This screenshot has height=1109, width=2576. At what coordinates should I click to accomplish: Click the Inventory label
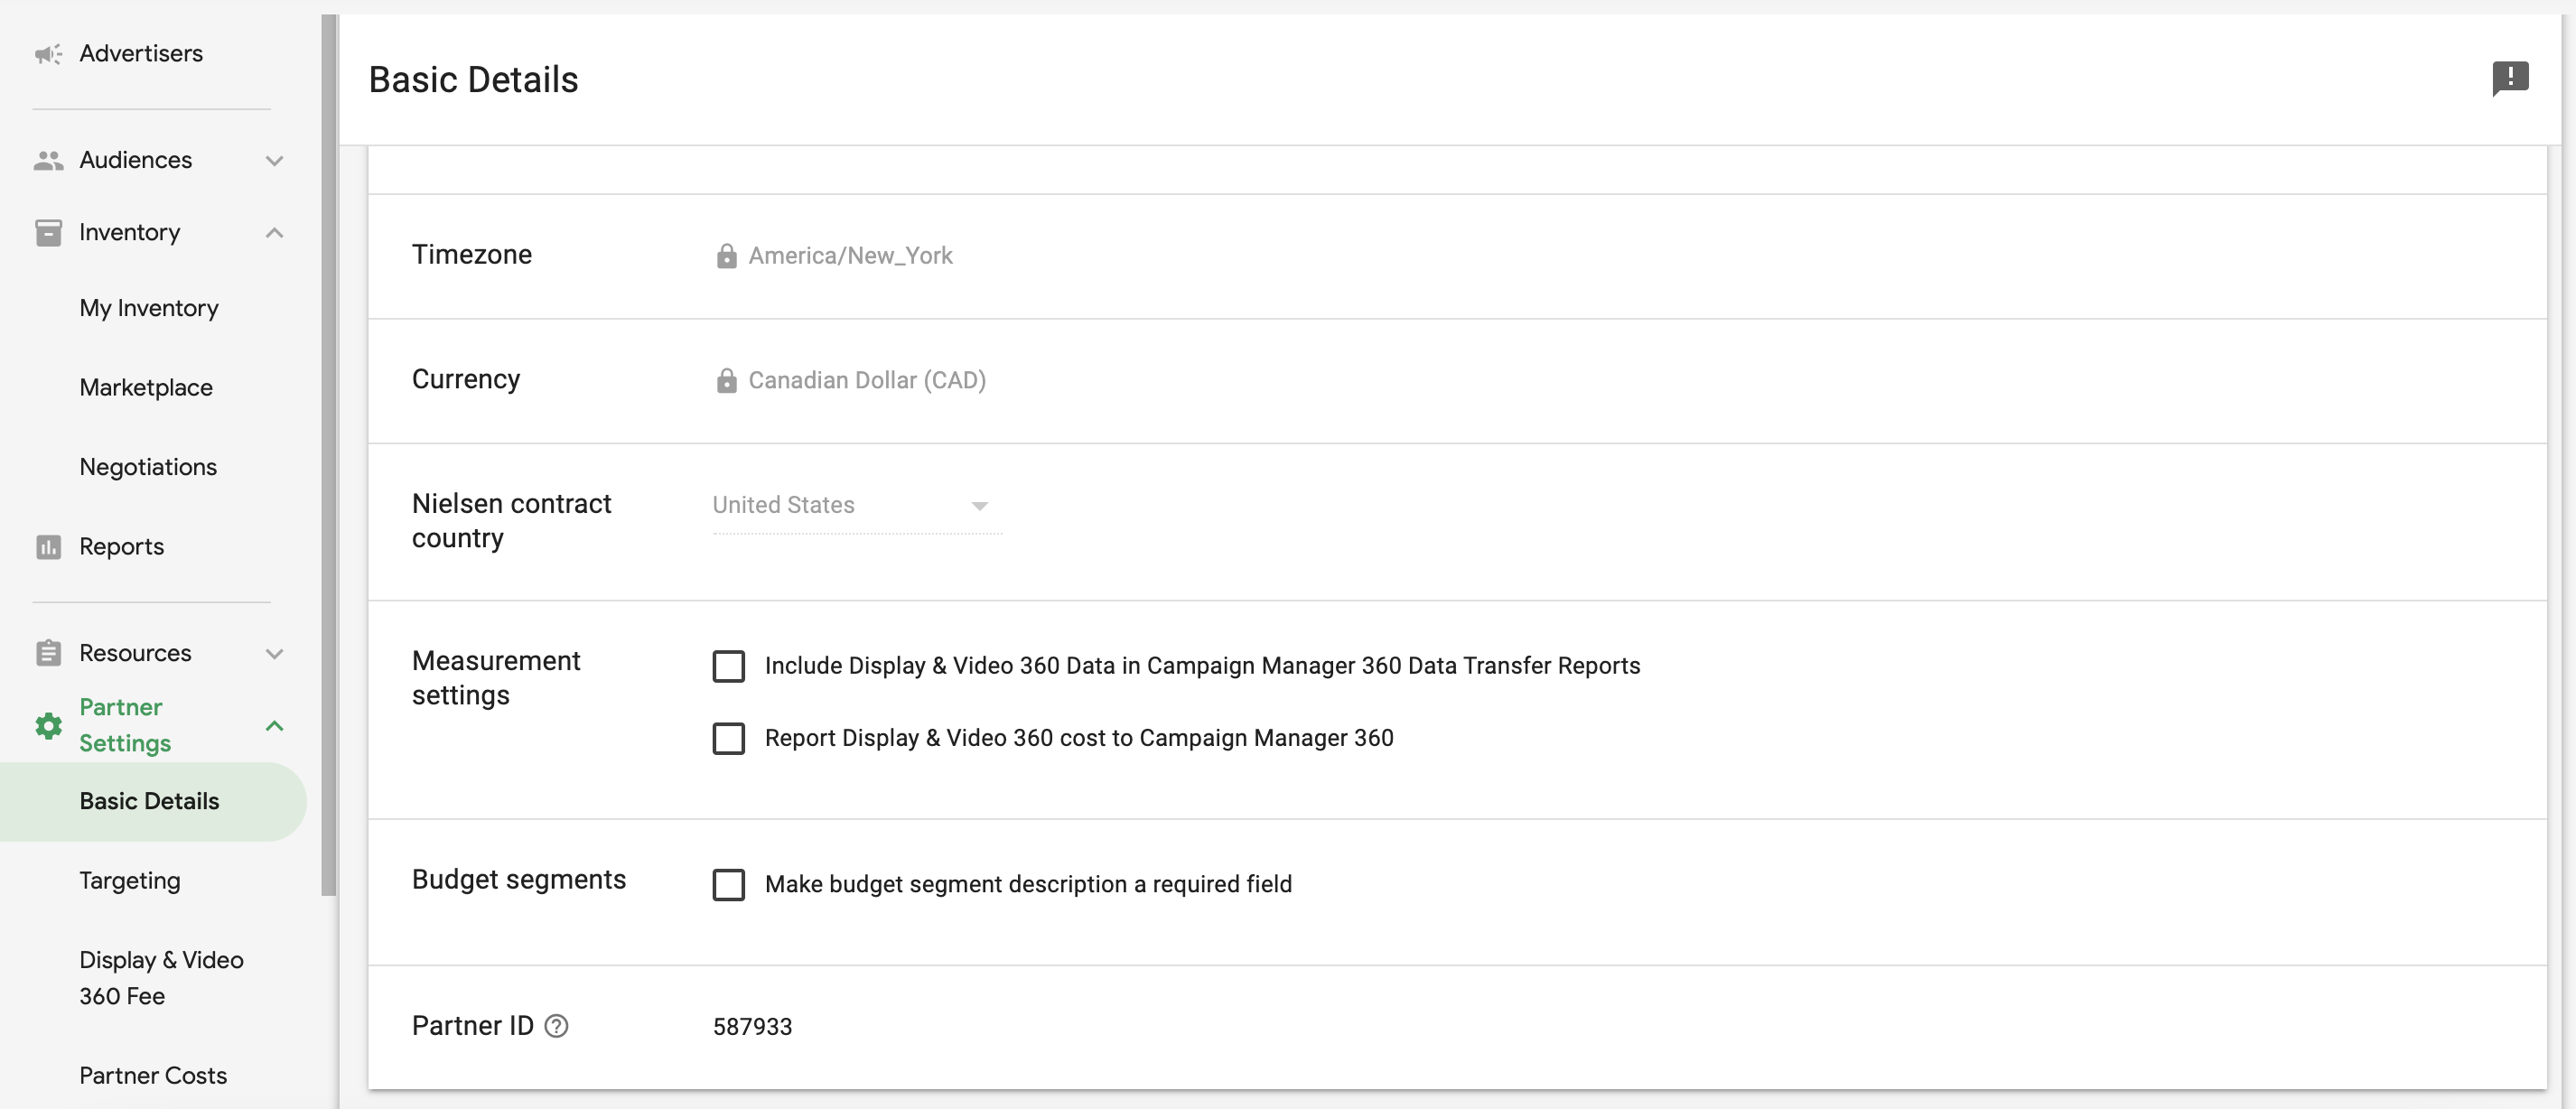(130, 233)
